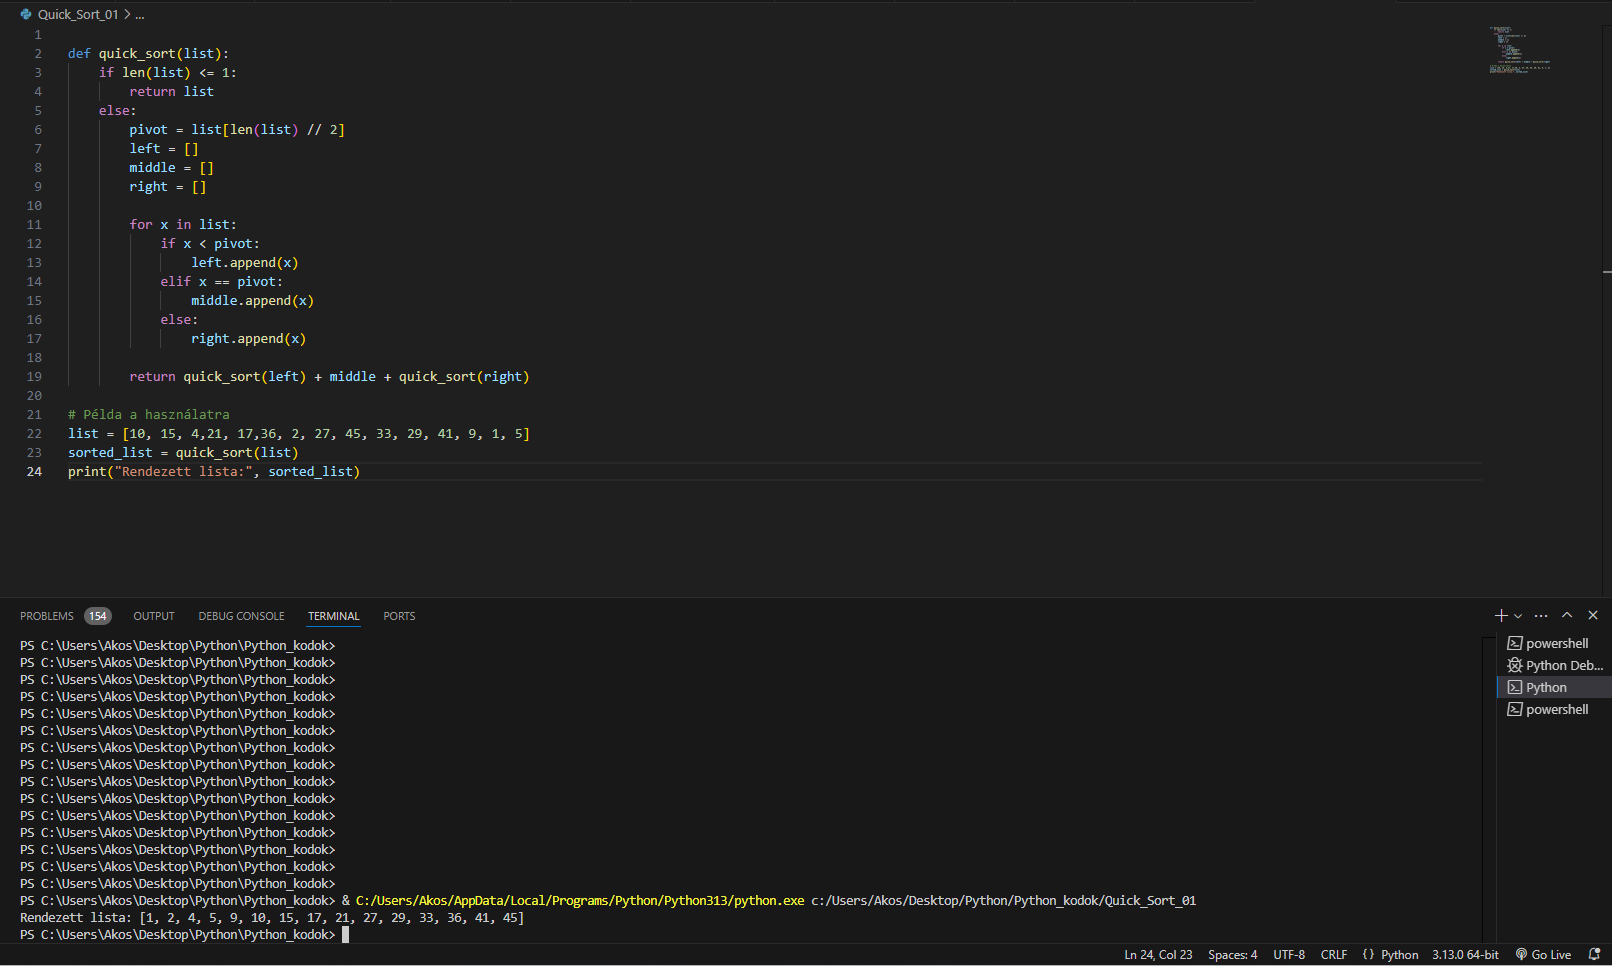Image resolution: width=1612 pixels, height=966 pixels.
Task: Change CRLF end of line sequence
Action: (1333, 955)
